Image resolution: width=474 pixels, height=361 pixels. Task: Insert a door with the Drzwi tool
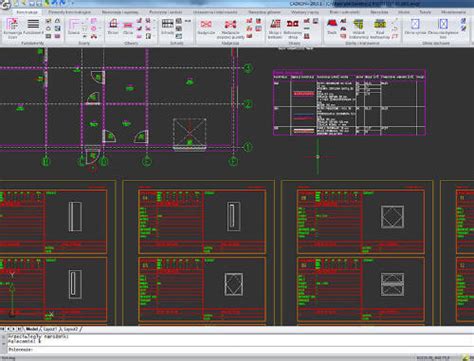pos(113,27)
